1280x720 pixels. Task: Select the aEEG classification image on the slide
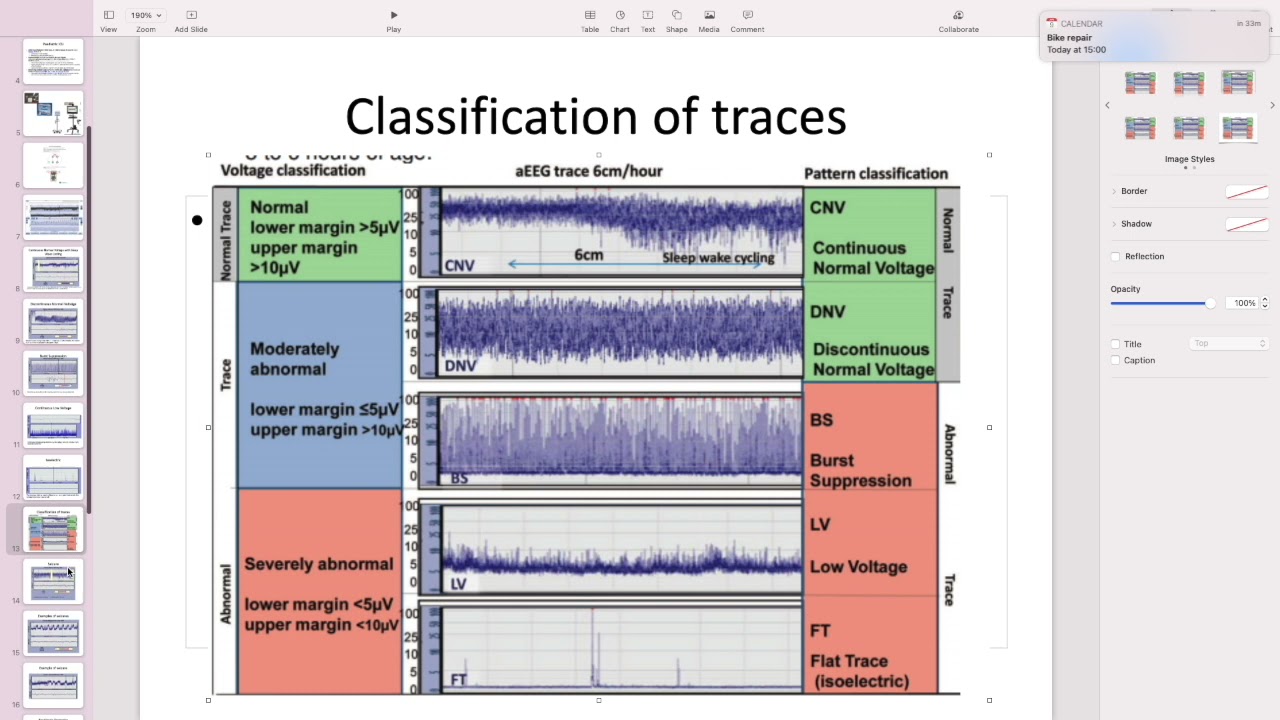pos(598,427)
